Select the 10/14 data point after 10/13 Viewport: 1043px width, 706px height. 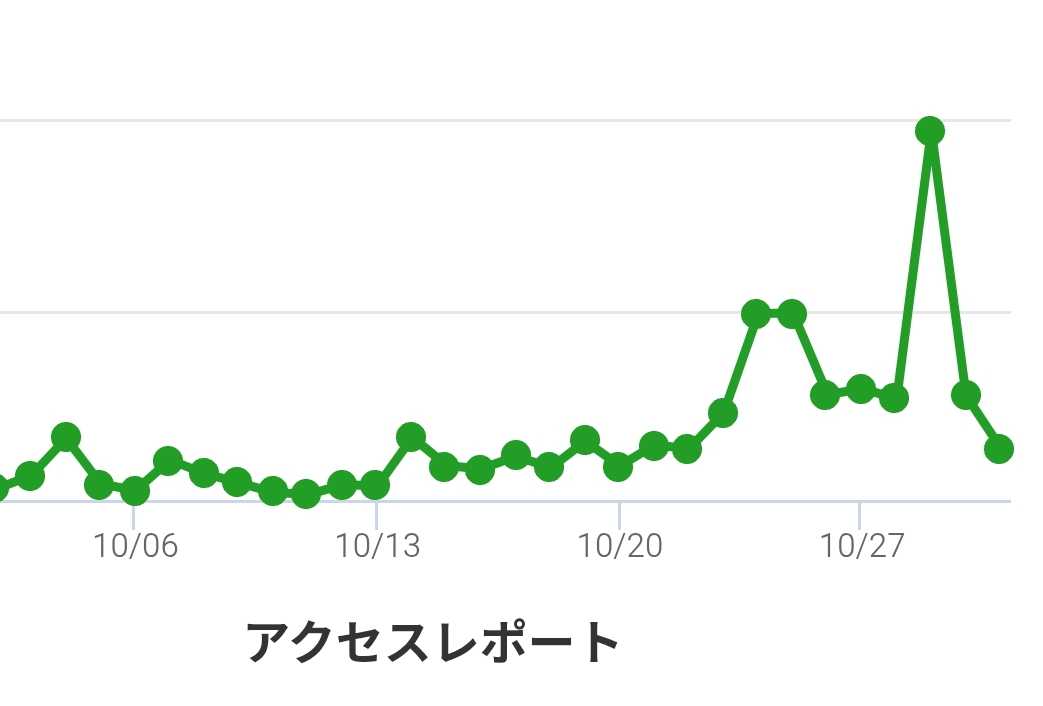pyautogui.click(x=411, y=436)
